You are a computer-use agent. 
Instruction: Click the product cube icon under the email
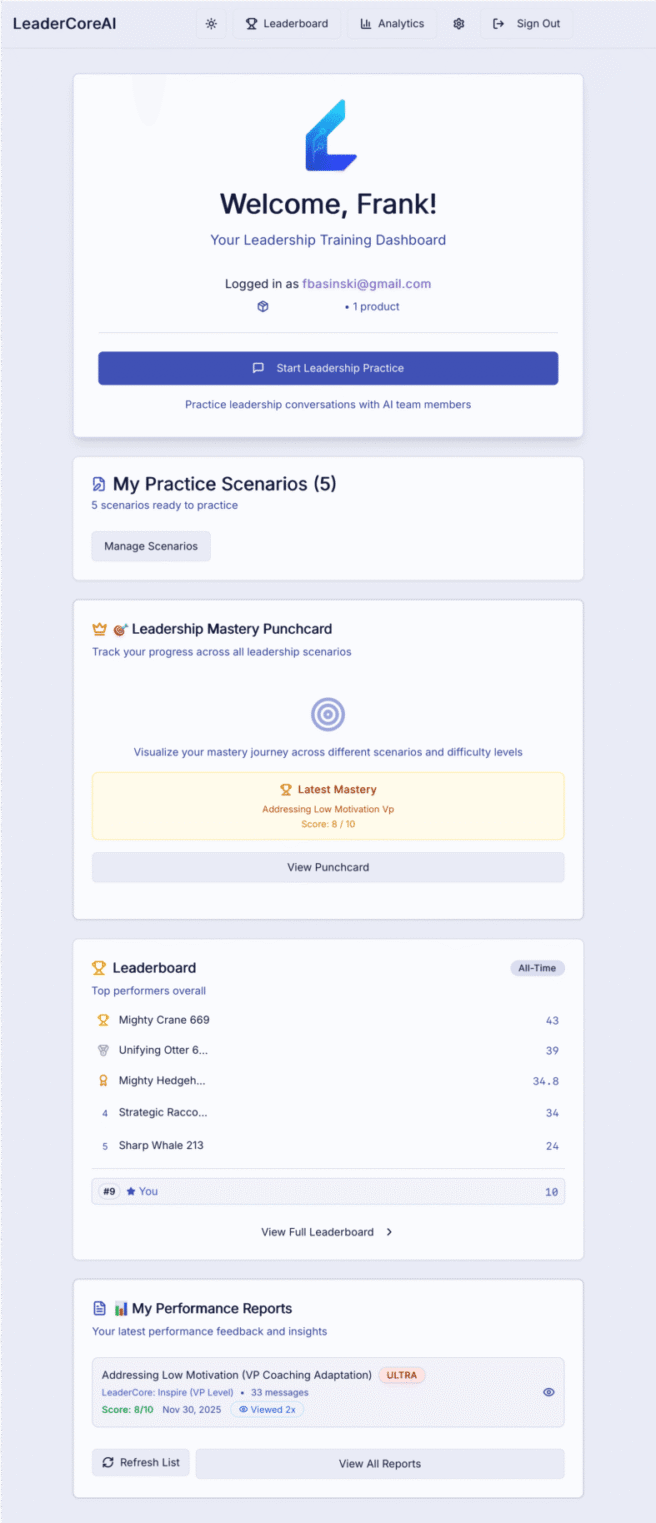(x=263, y=307)
